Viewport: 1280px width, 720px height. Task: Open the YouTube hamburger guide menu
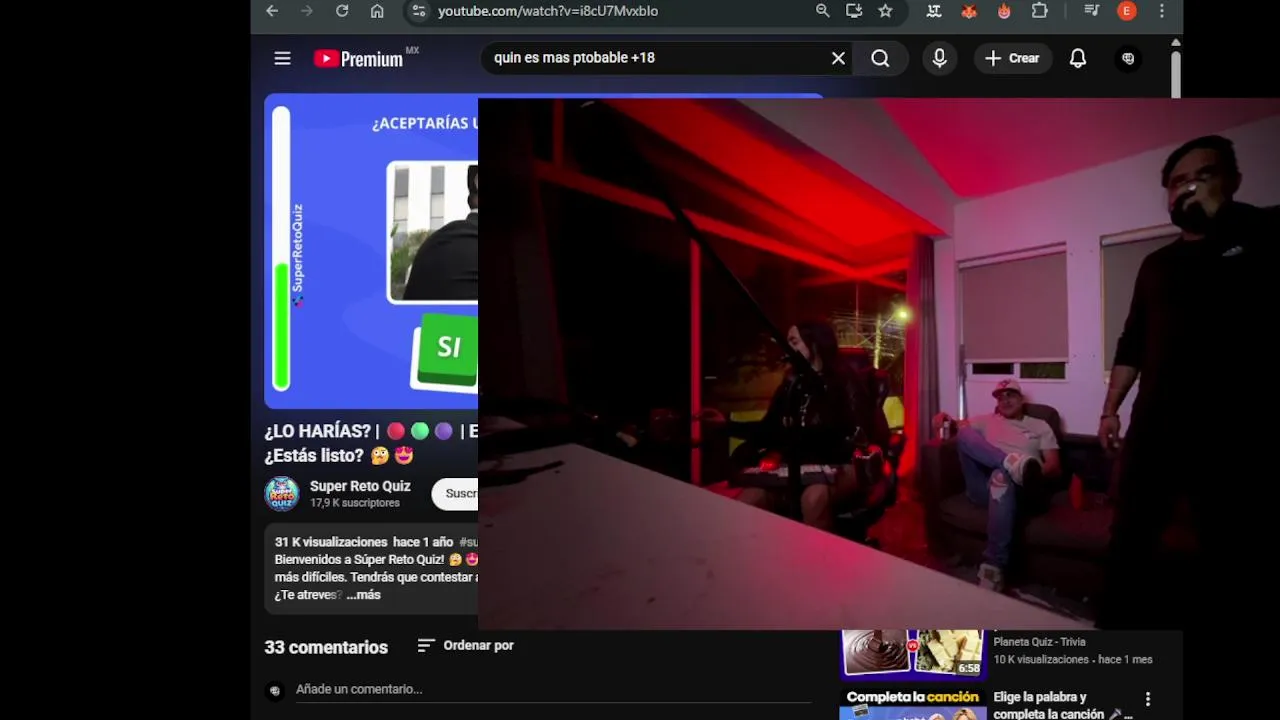coord(283,58)
